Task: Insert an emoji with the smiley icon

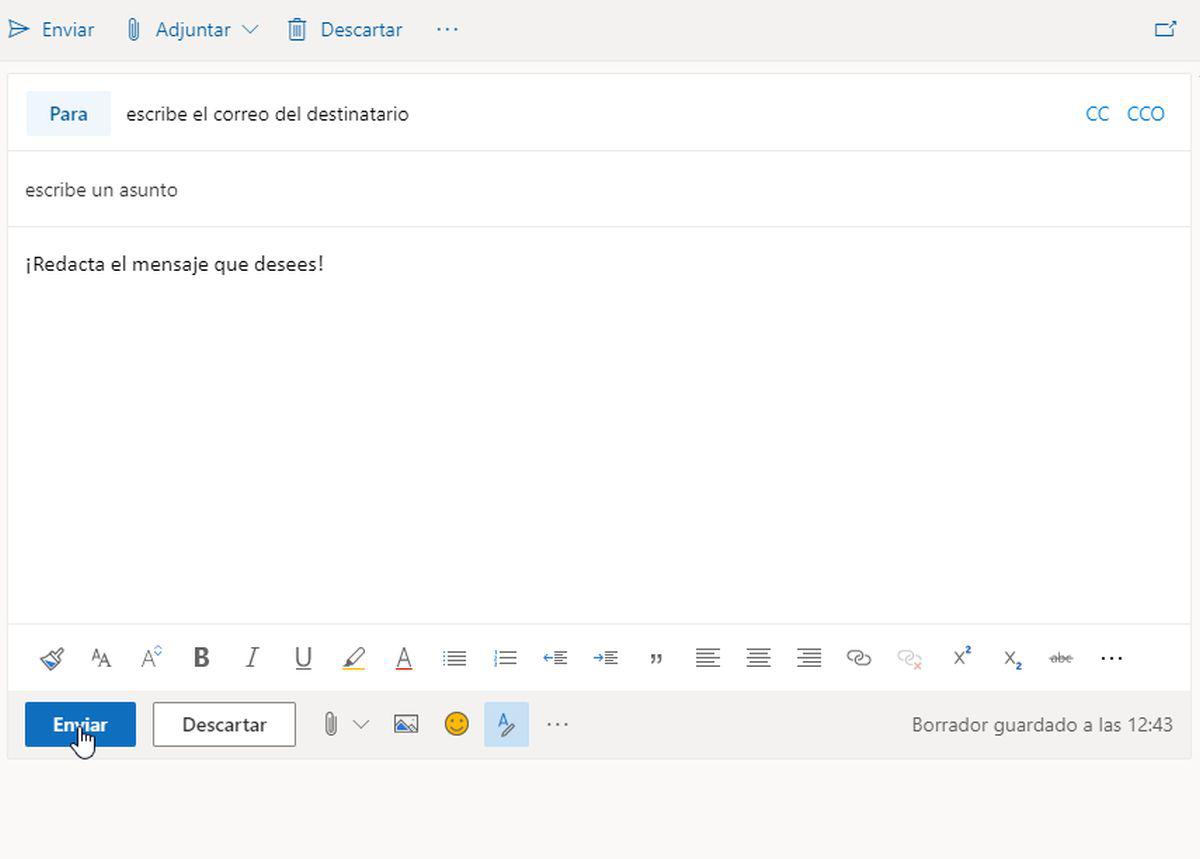Action: (x=456, y=724)
